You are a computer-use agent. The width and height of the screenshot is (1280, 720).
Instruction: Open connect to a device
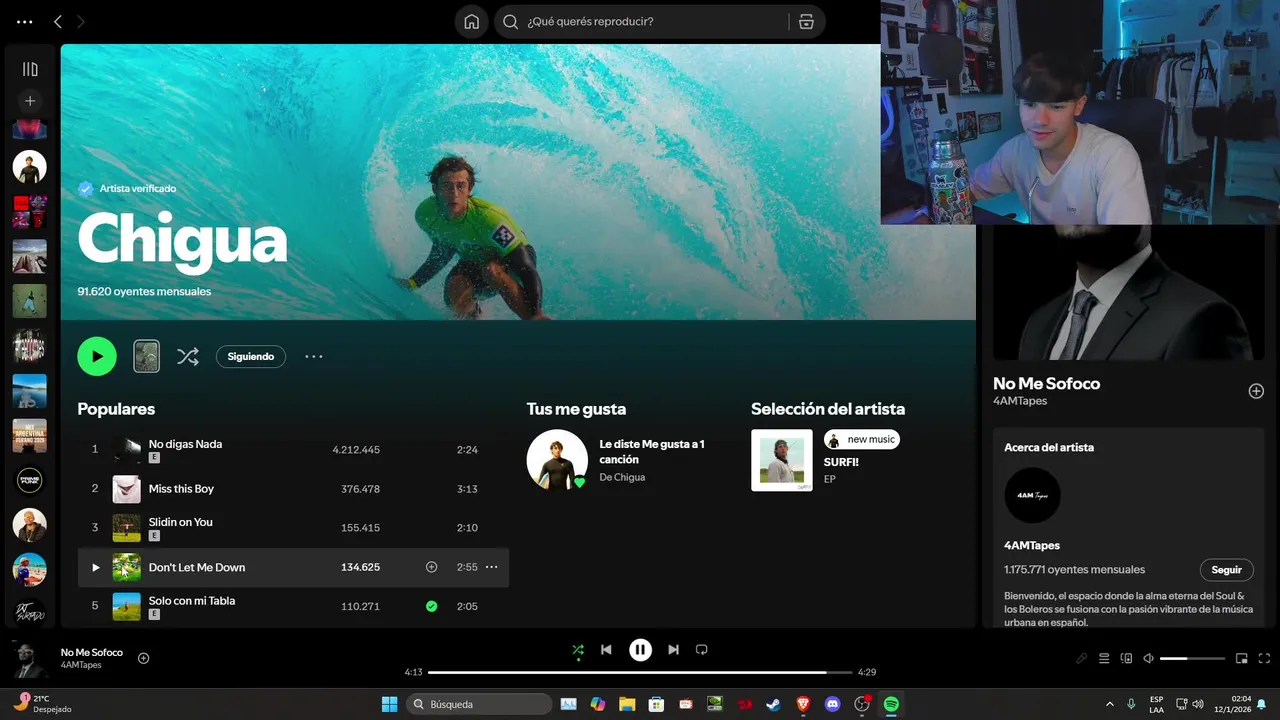(1127, 659)
